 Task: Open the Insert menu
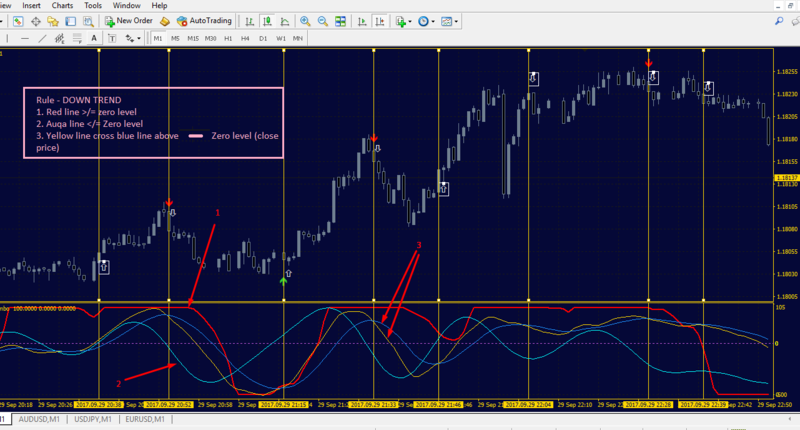pos(31,6)
